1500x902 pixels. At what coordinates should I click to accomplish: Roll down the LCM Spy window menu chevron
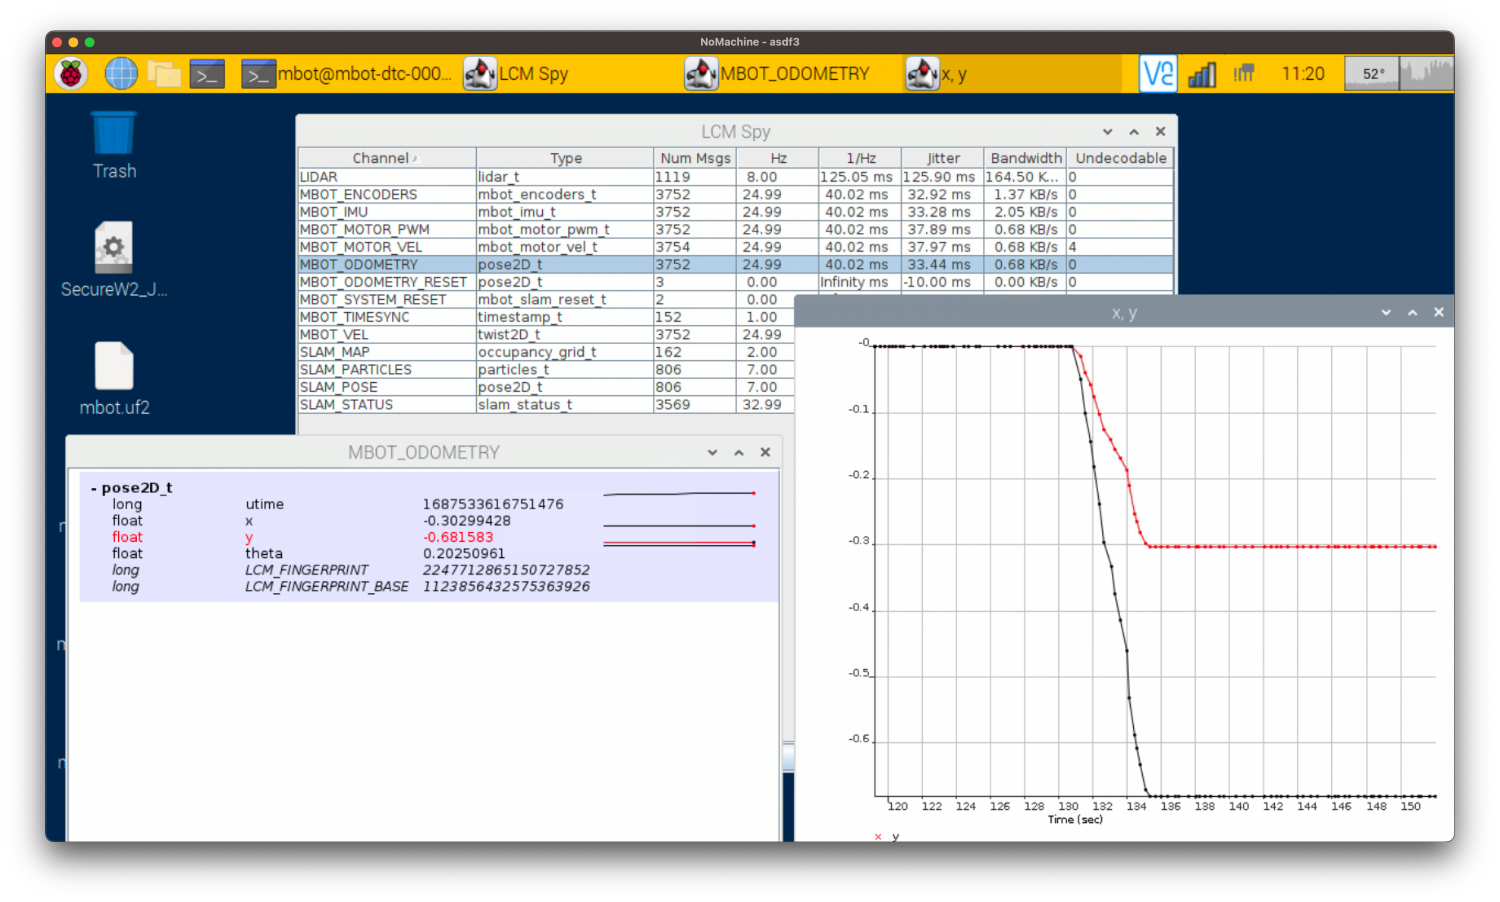1107,132
